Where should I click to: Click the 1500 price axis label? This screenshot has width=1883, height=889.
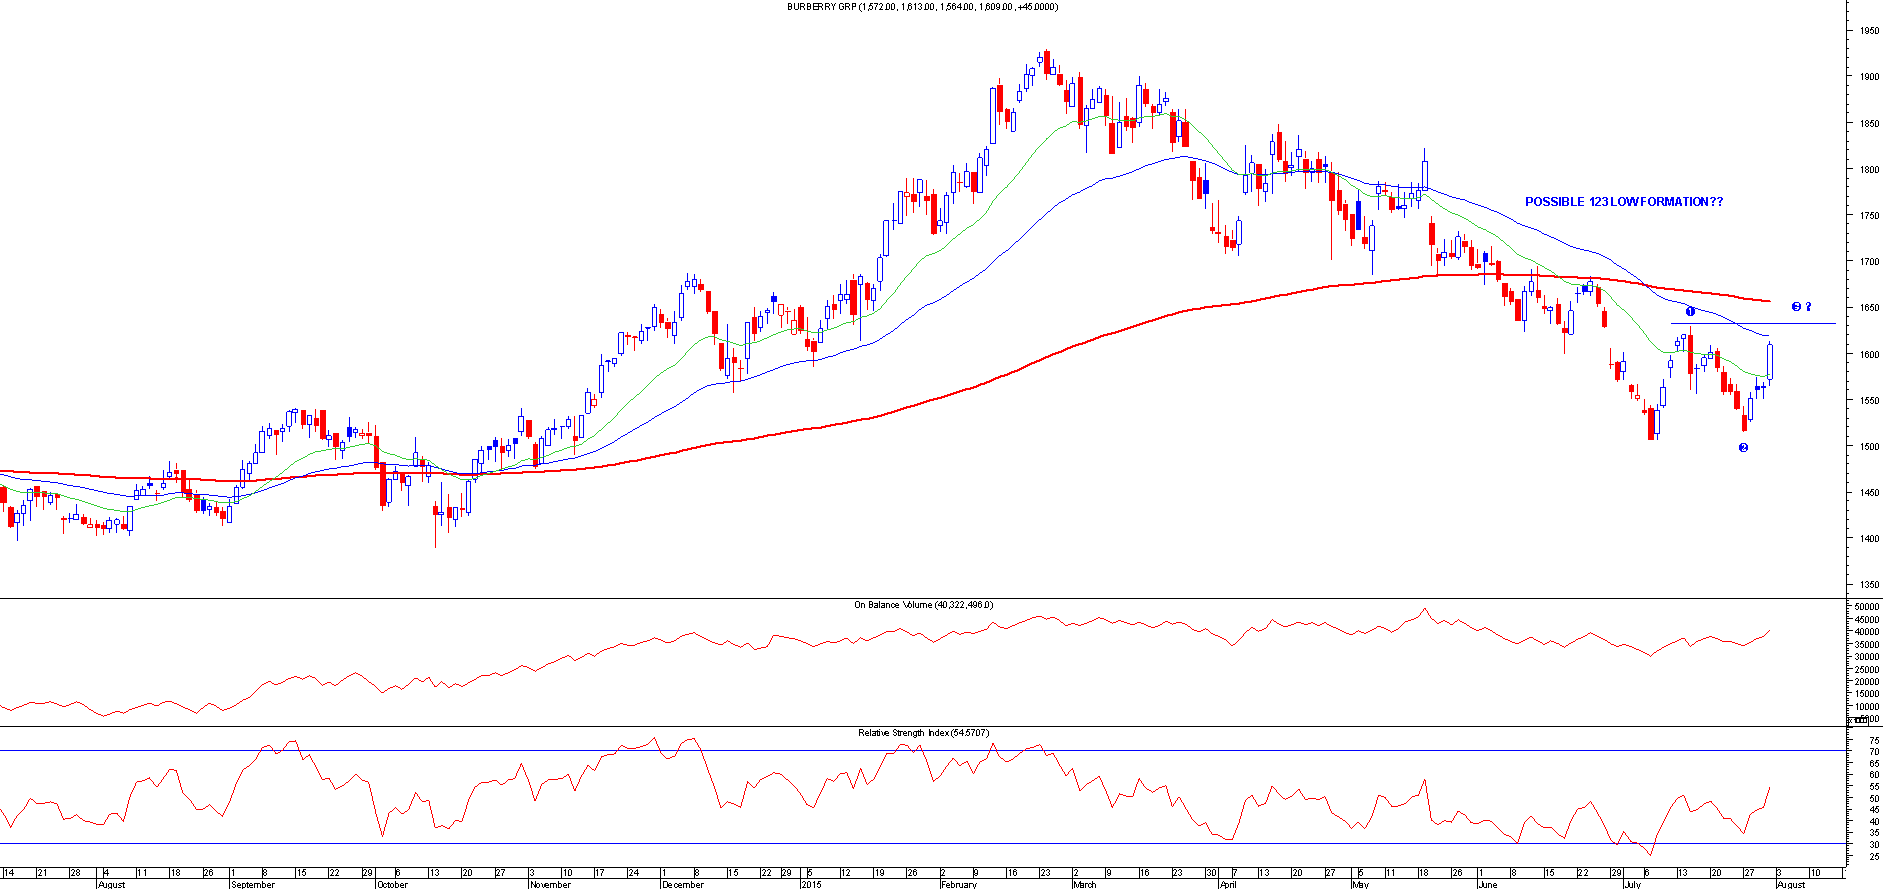[x=1869, y=447]
